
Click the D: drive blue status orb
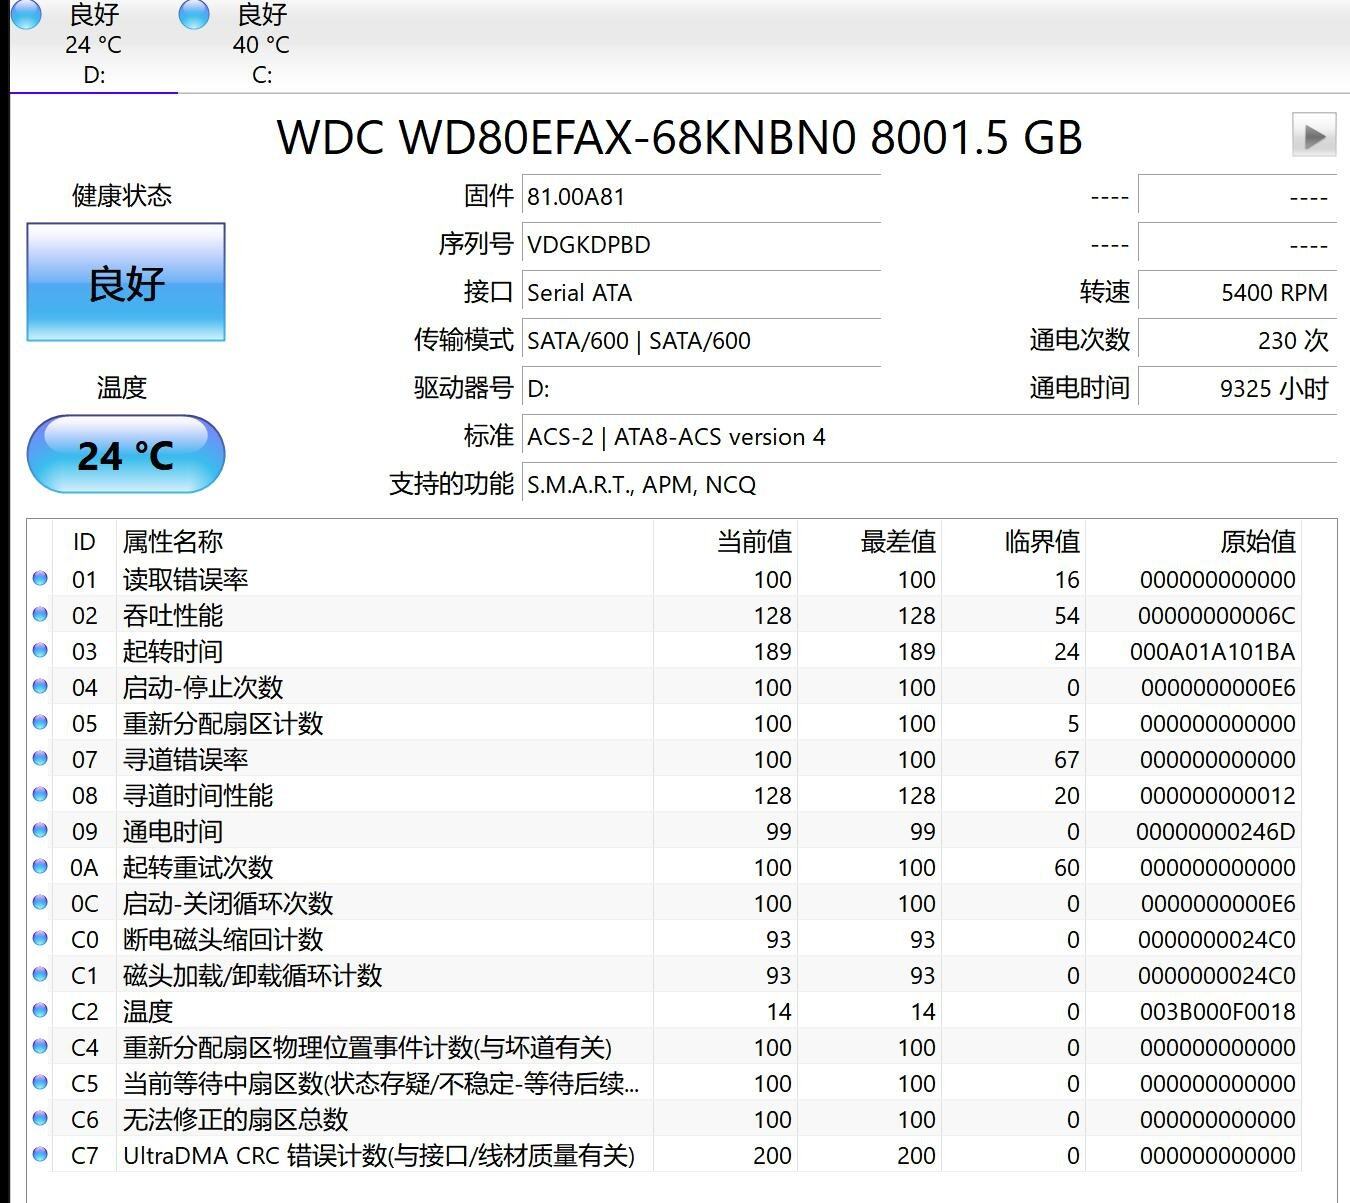tap(28, 13)
